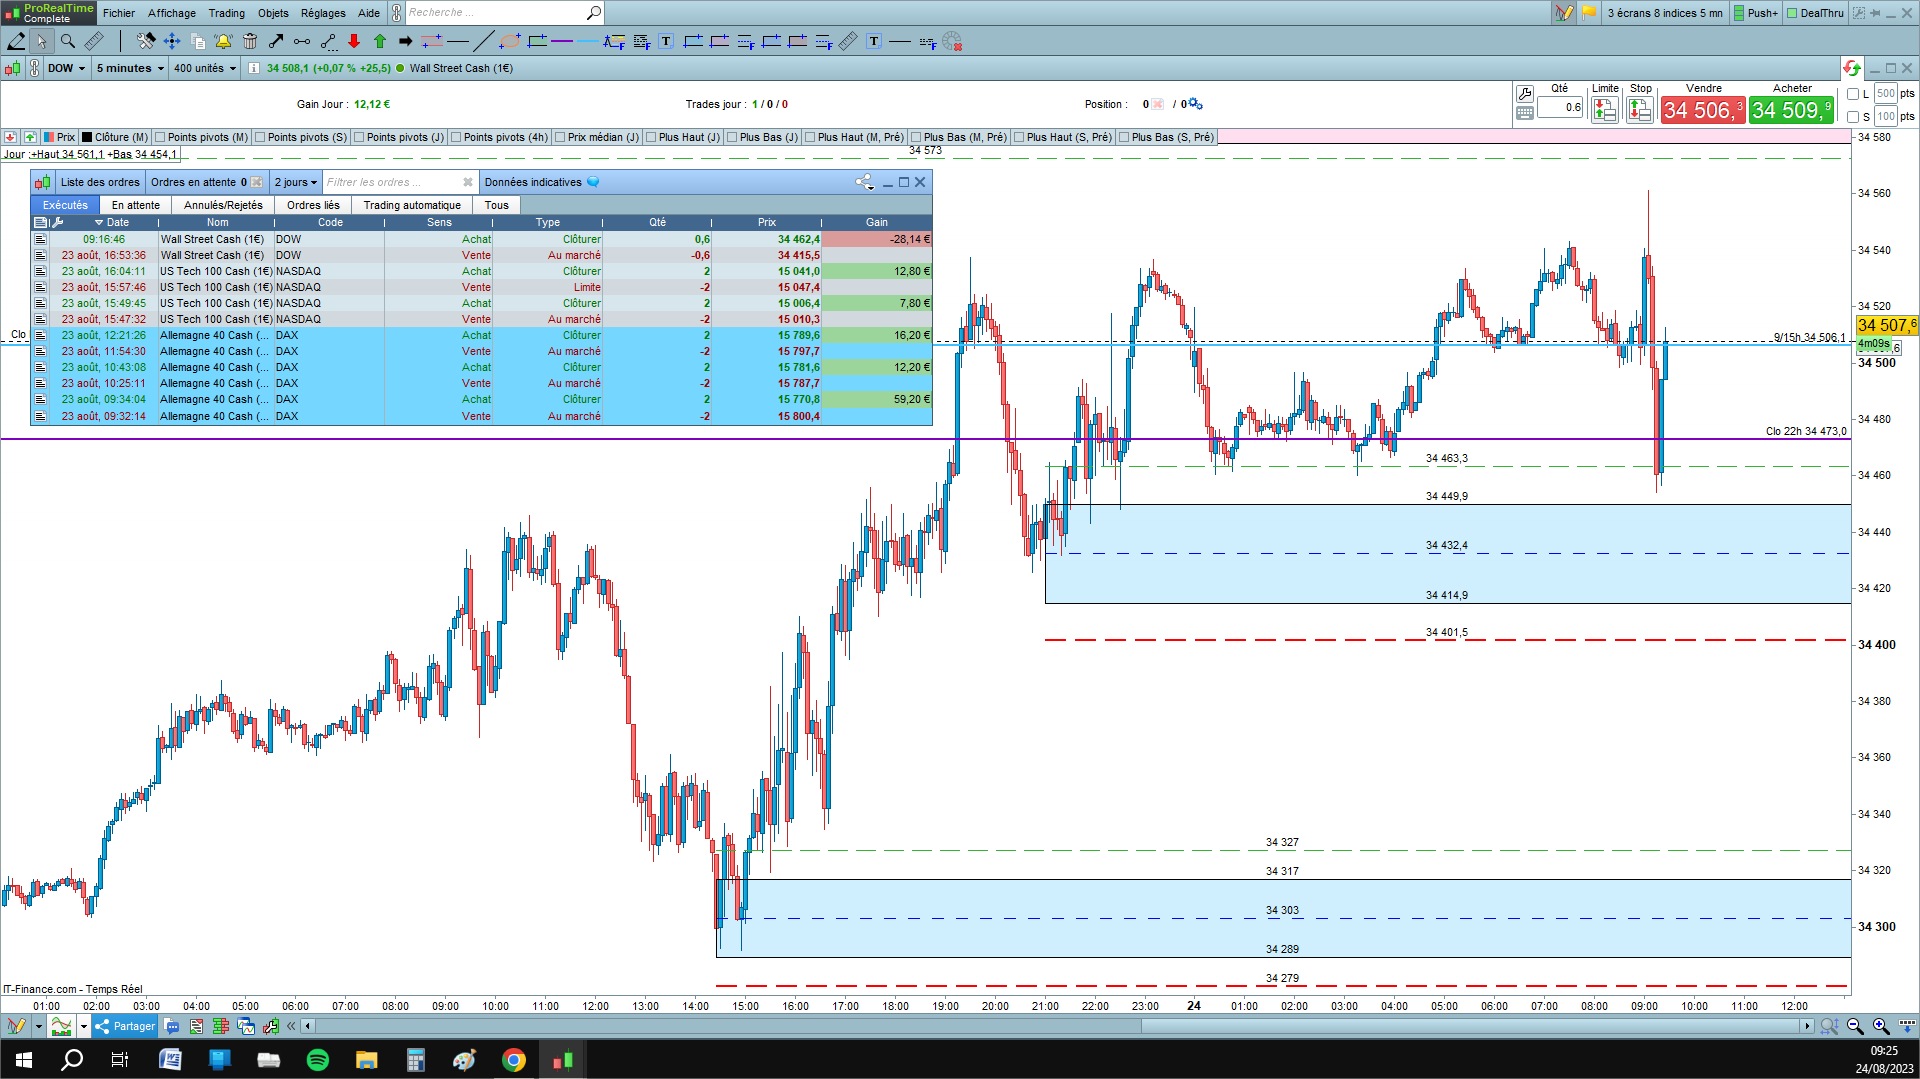The height and width of the screenshot is (1079, 1920).
Task: Select the magnifier zoom tool
Action: click(67, 41)
